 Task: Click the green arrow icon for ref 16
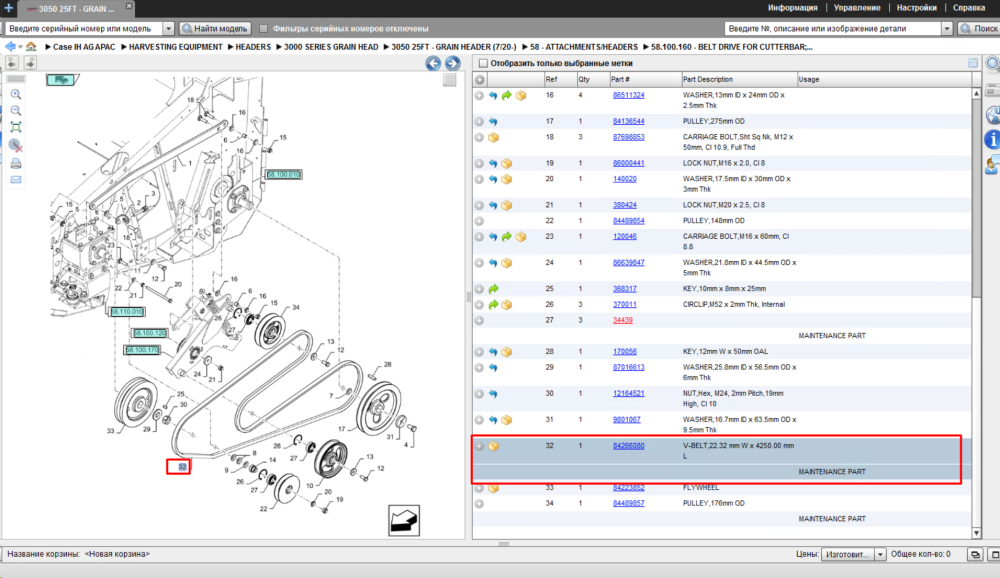[506, 95]
